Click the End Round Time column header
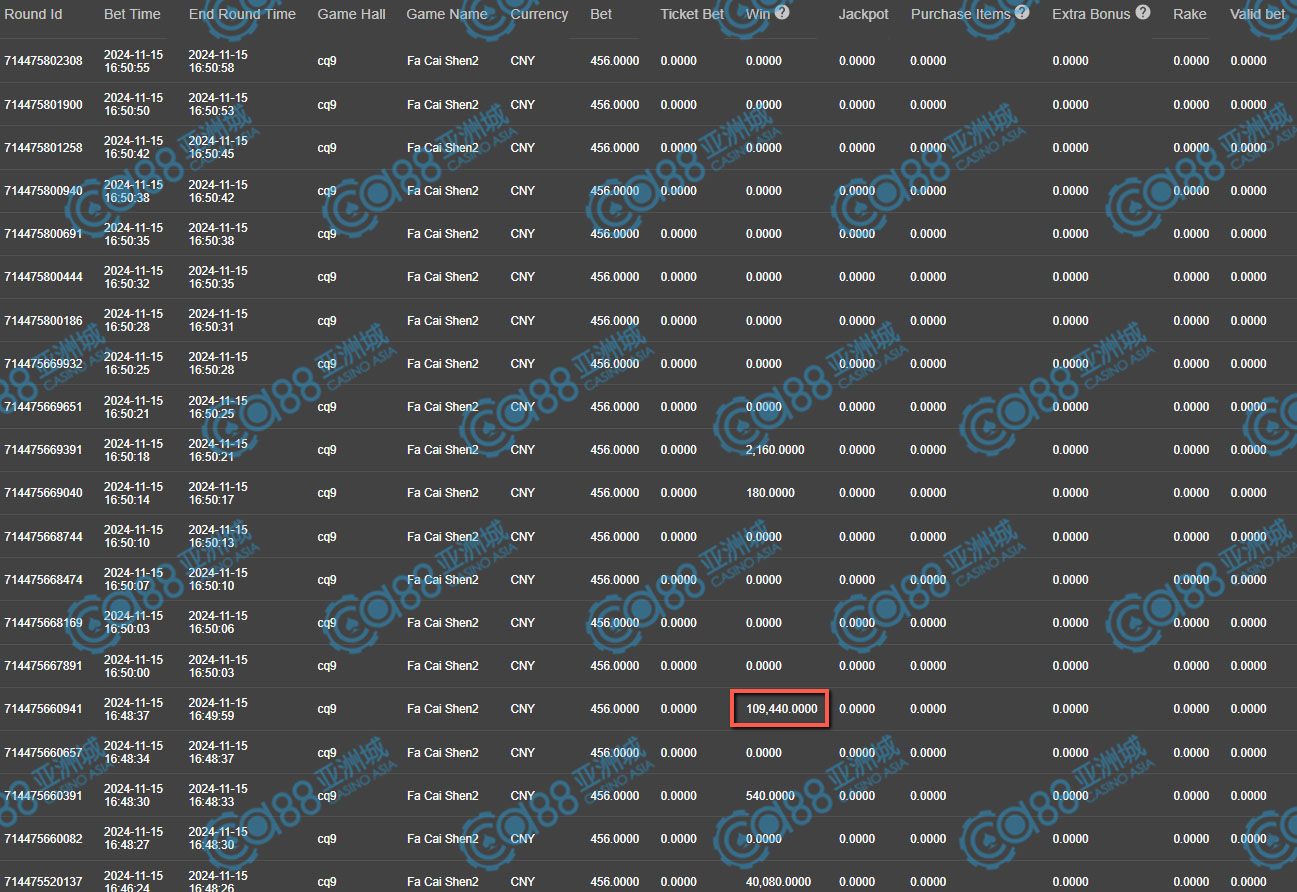Viewport: 1297px width, 892px height. point(242,14)
